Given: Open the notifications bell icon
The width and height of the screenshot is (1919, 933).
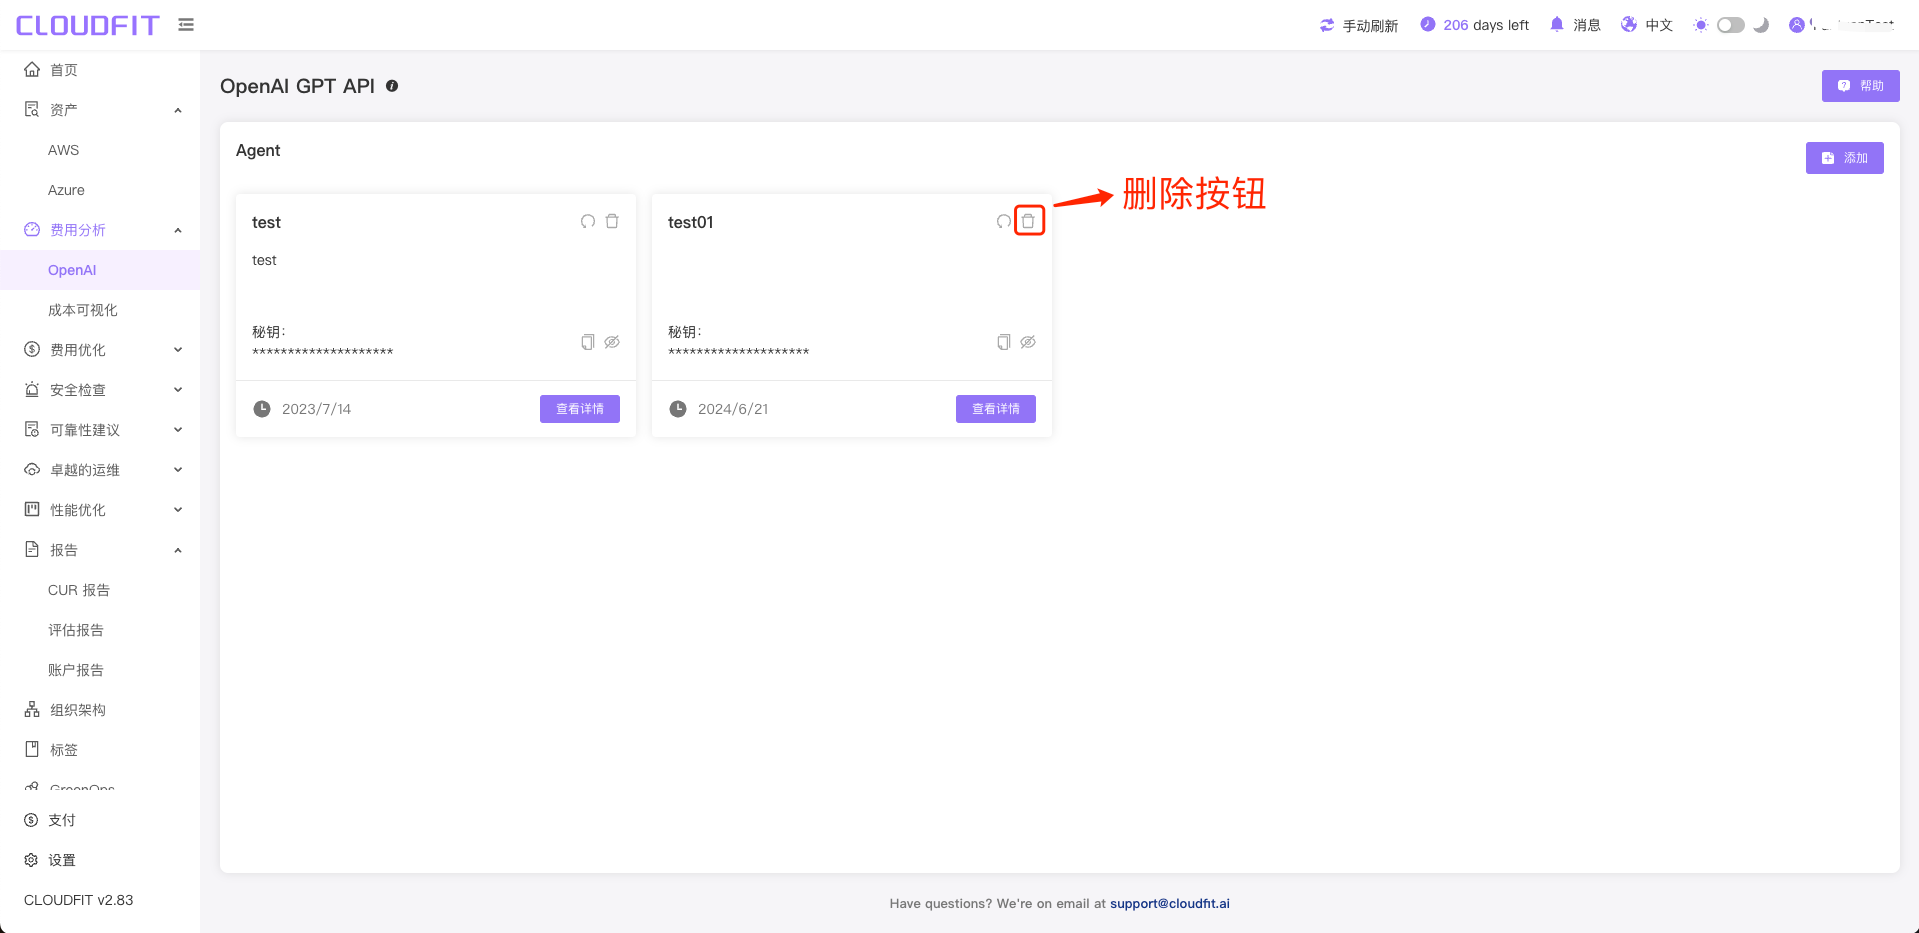Looking at the screenshot, I should click(1557, 24).
